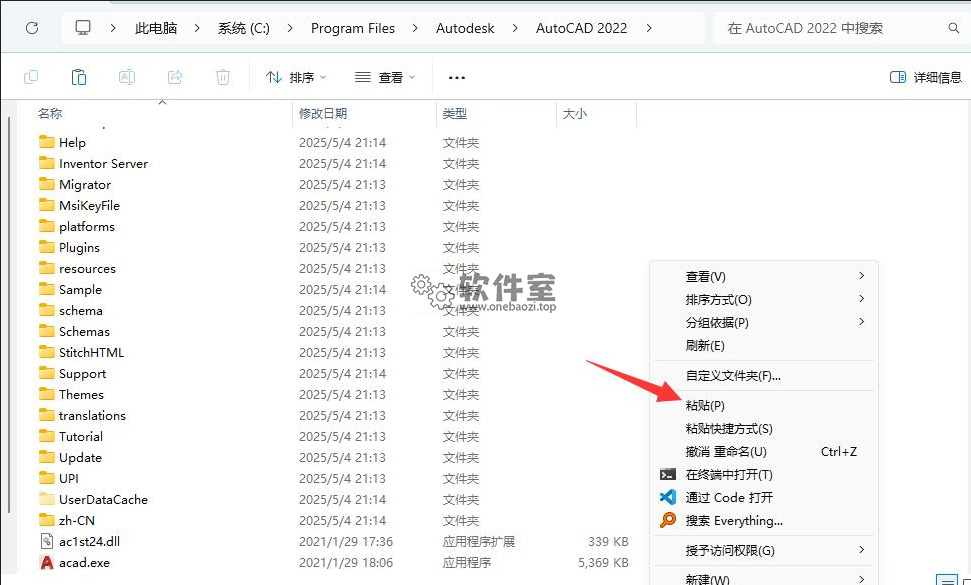The width and height of the screenshot is (971, 585).
Task: Select the MsiKeyFile folder name
Action: (x=89, y=206)
